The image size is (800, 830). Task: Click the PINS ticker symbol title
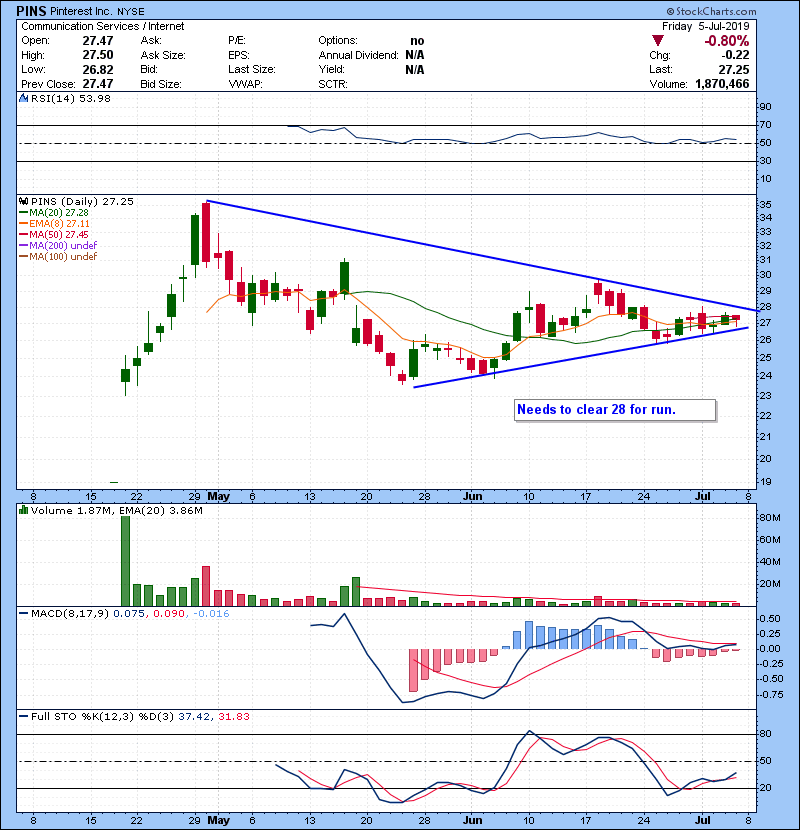coord(31,11)
